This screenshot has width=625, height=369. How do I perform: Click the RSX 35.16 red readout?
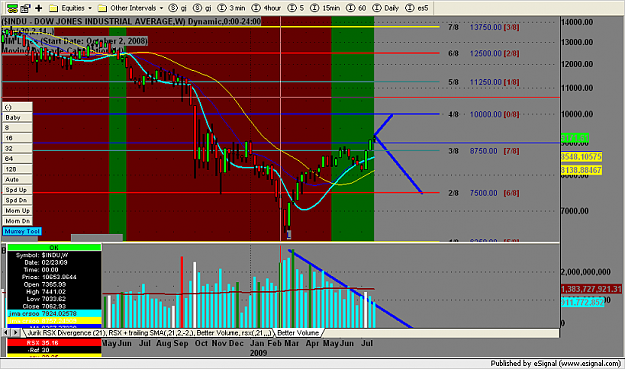[54, 342]
